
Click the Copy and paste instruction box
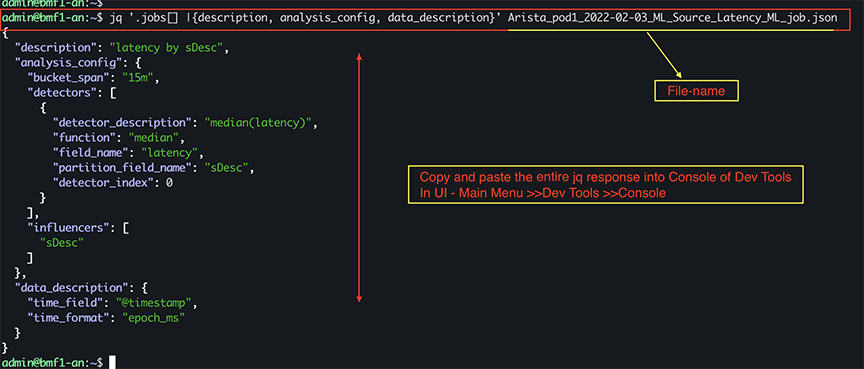click(x=604, y=184)
